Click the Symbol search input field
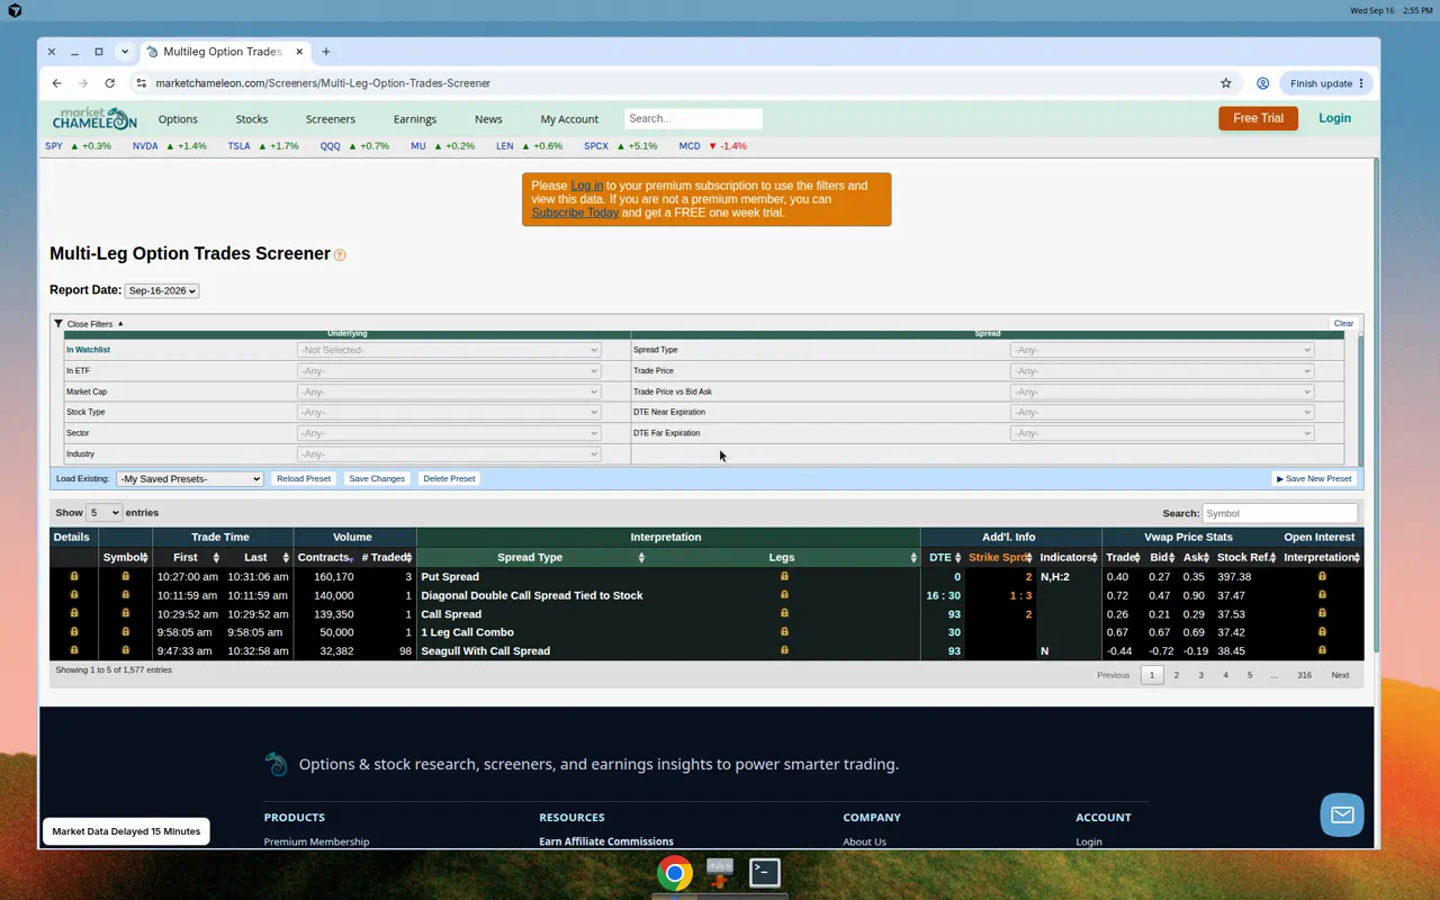The image size is (1440, 900). pyautogui.click(x=1280, y=513)
